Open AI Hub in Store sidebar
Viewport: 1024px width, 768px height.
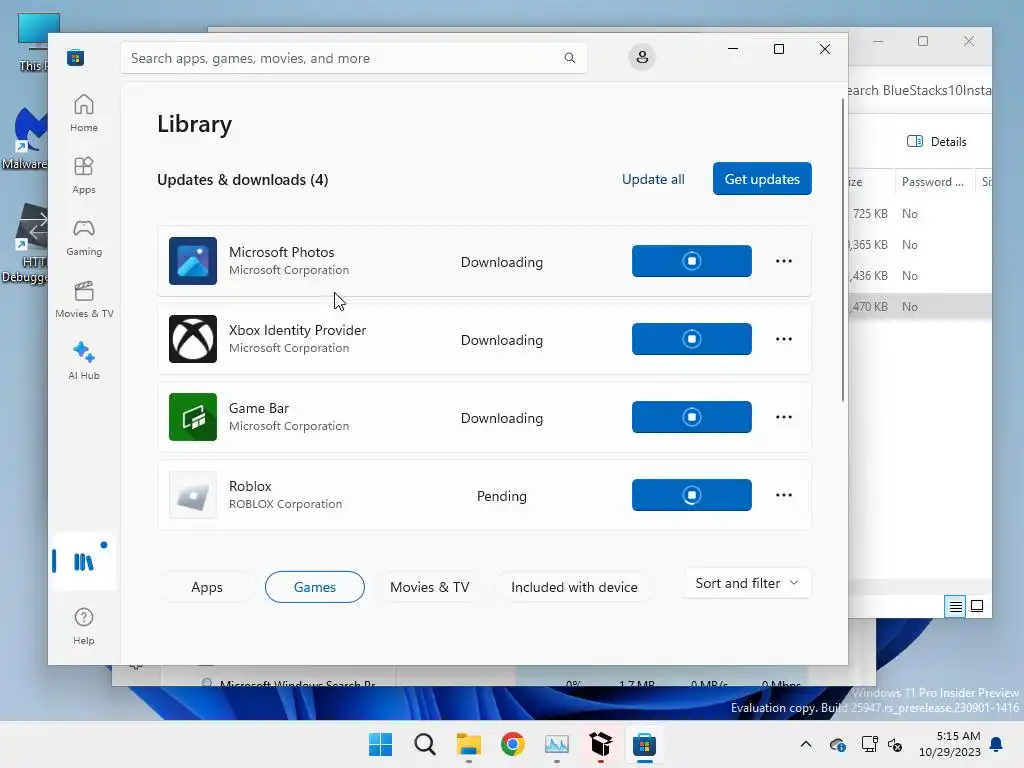pyautogui.click(x=84, y=361)
